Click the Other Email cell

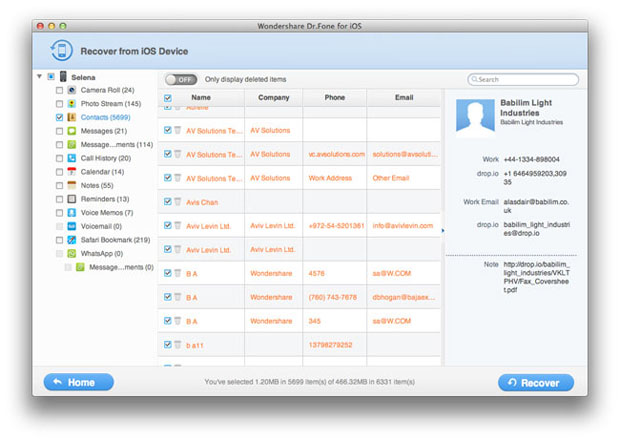[391, 178]
